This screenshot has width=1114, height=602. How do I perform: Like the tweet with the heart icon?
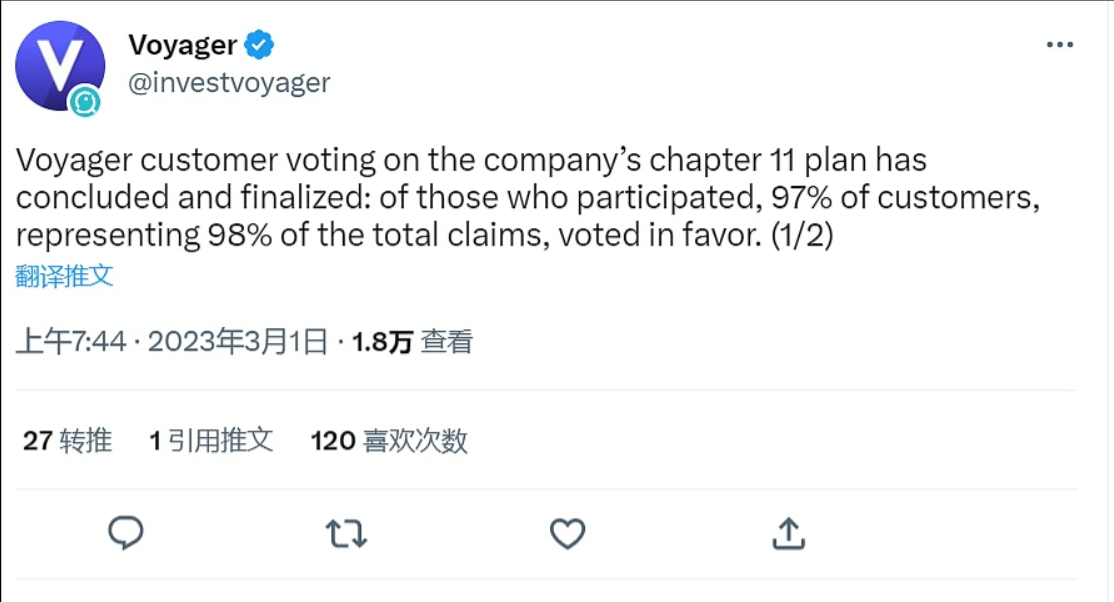567,533
